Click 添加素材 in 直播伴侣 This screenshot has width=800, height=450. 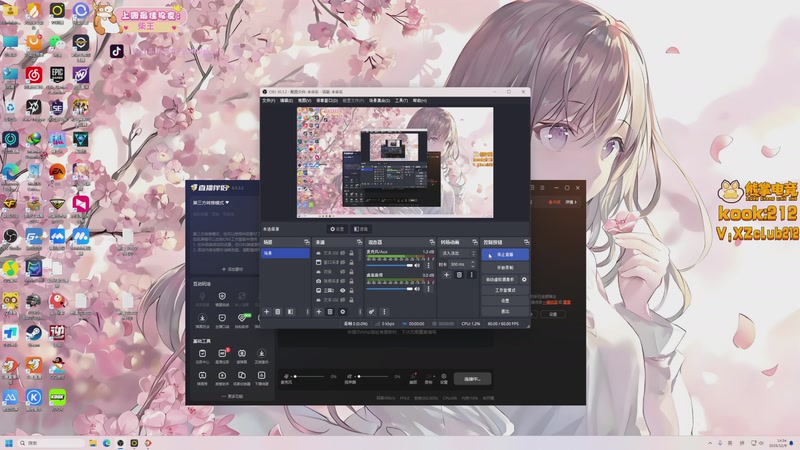(233, 269)
